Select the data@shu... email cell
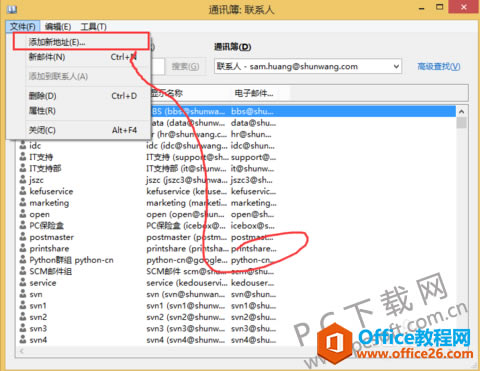 [253, 123]
